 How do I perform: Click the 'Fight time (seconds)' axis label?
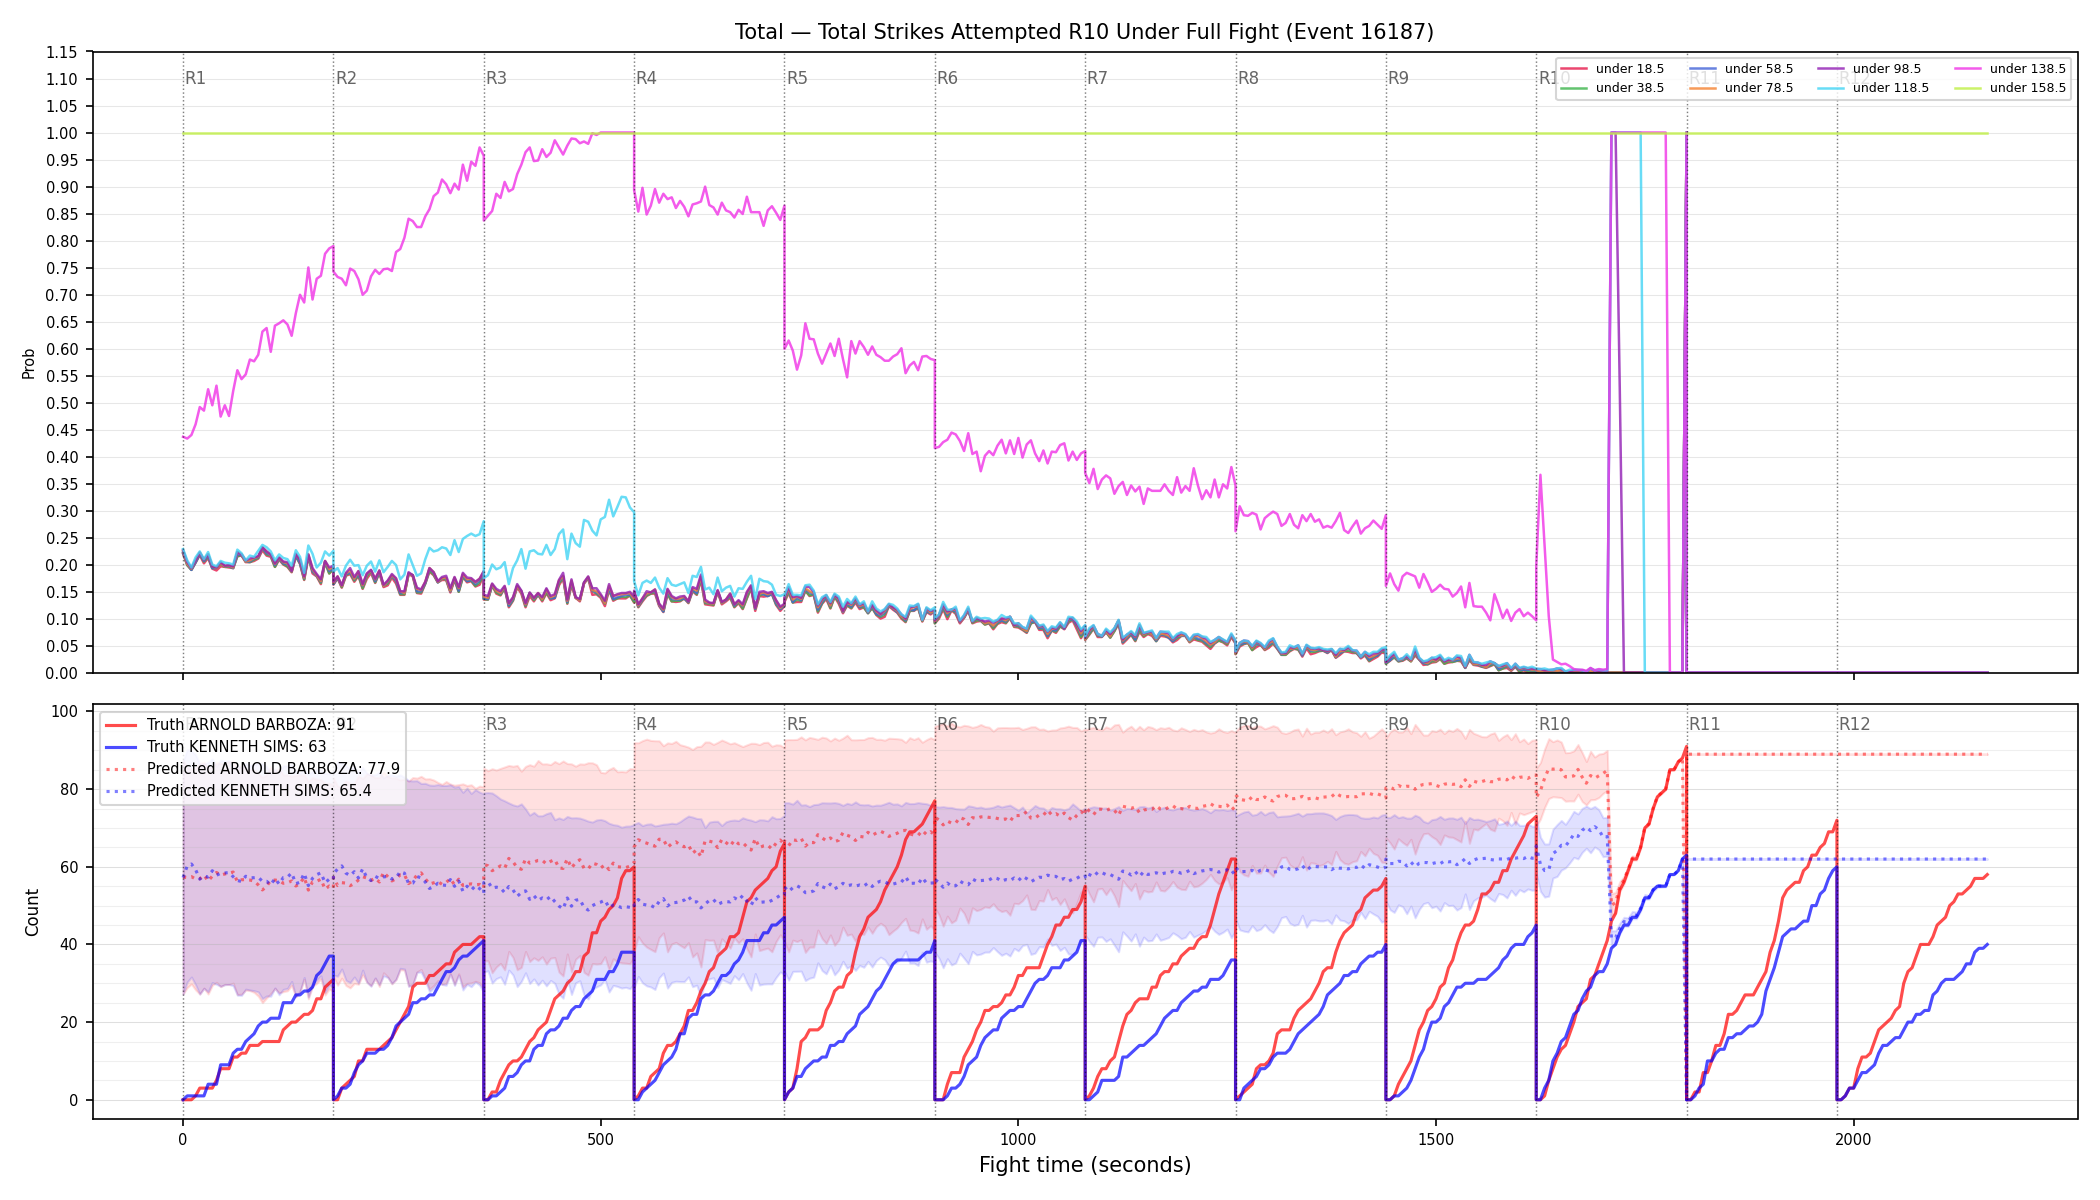tap(1085, 1165)
